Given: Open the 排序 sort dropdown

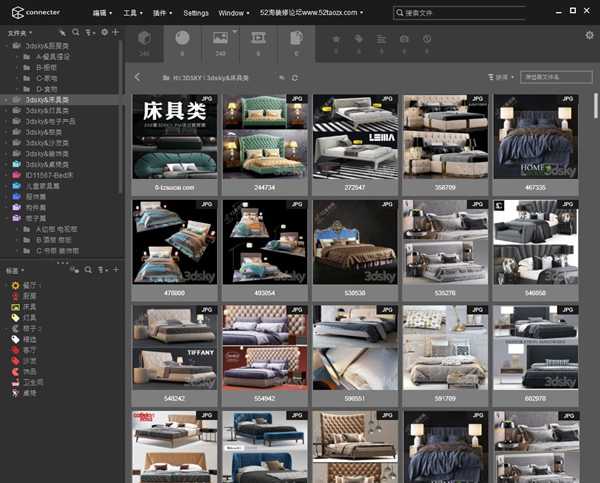Looking at the screenshot, I should [501, 77].
